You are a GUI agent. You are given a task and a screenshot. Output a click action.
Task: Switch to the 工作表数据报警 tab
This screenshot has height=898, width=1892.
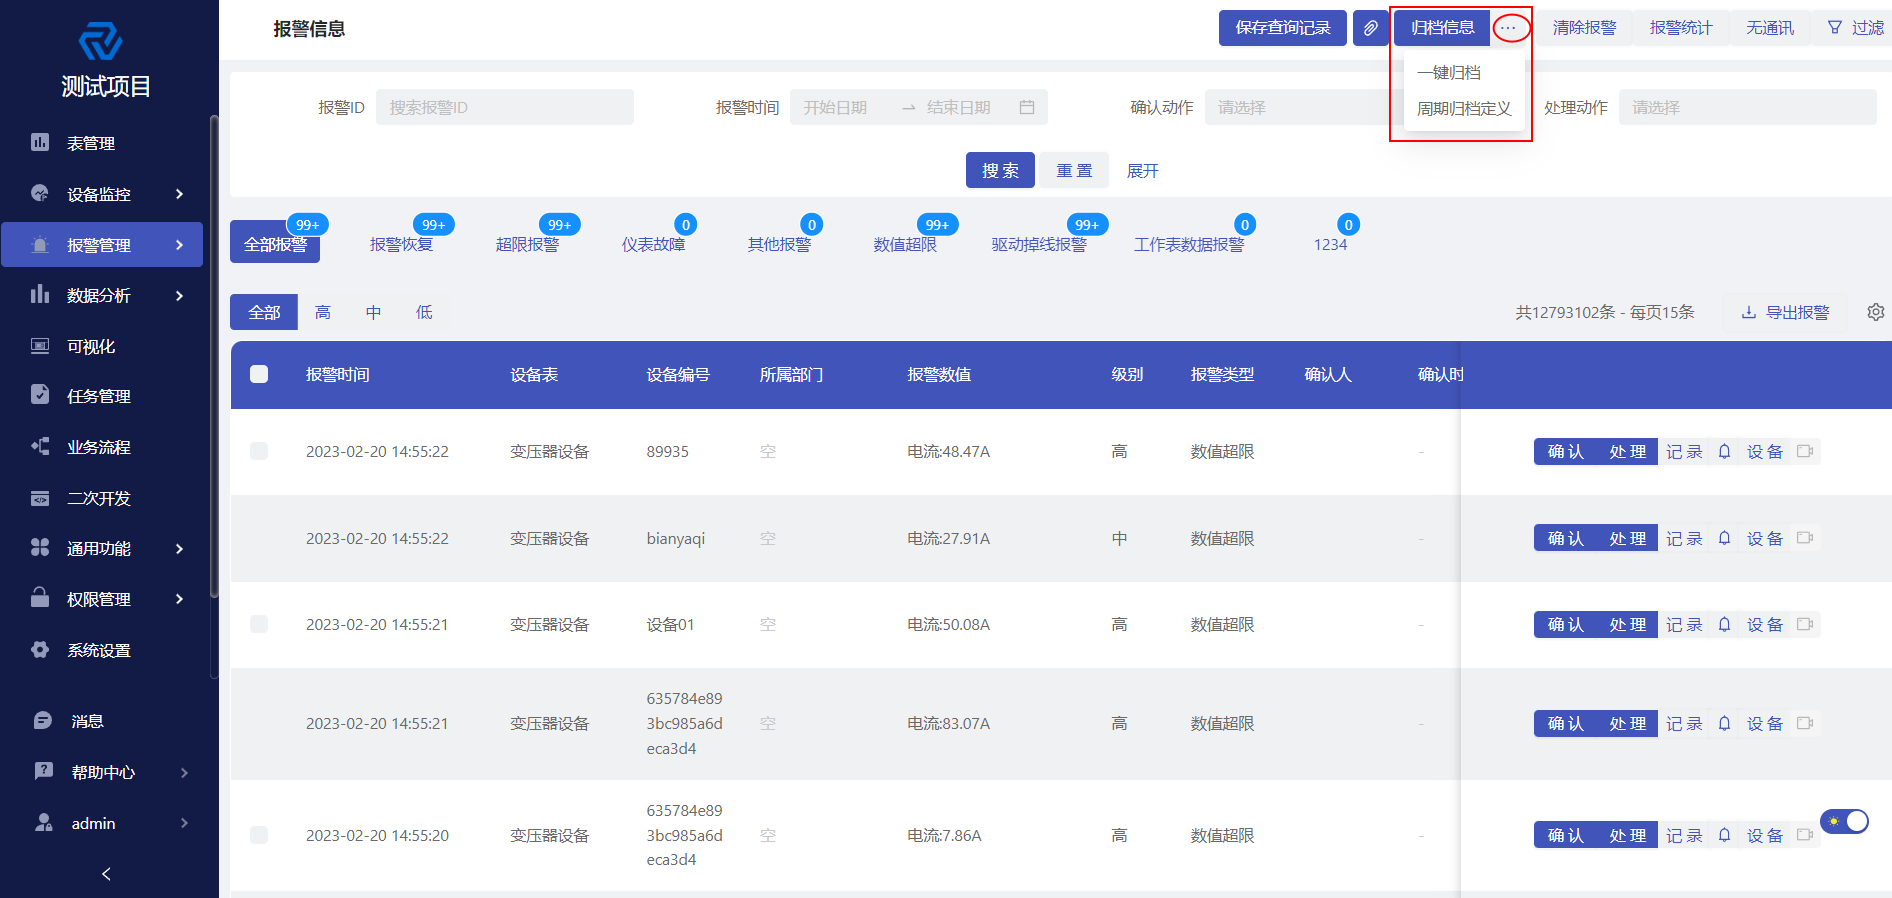click(1189, 244)
